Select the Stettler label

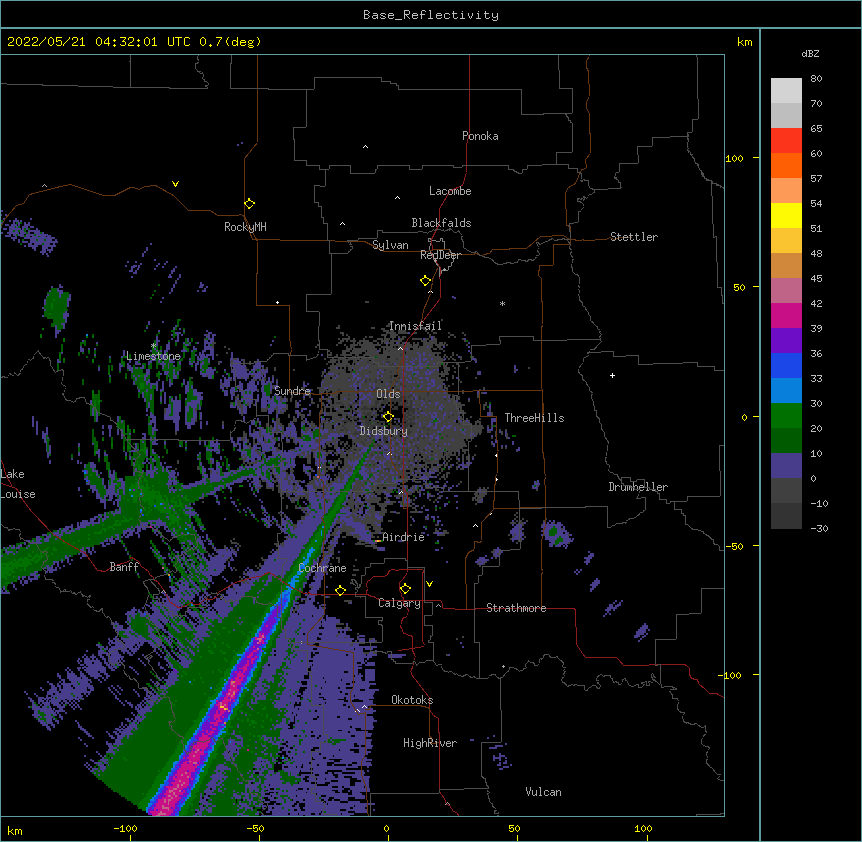[x=634, y=237]
